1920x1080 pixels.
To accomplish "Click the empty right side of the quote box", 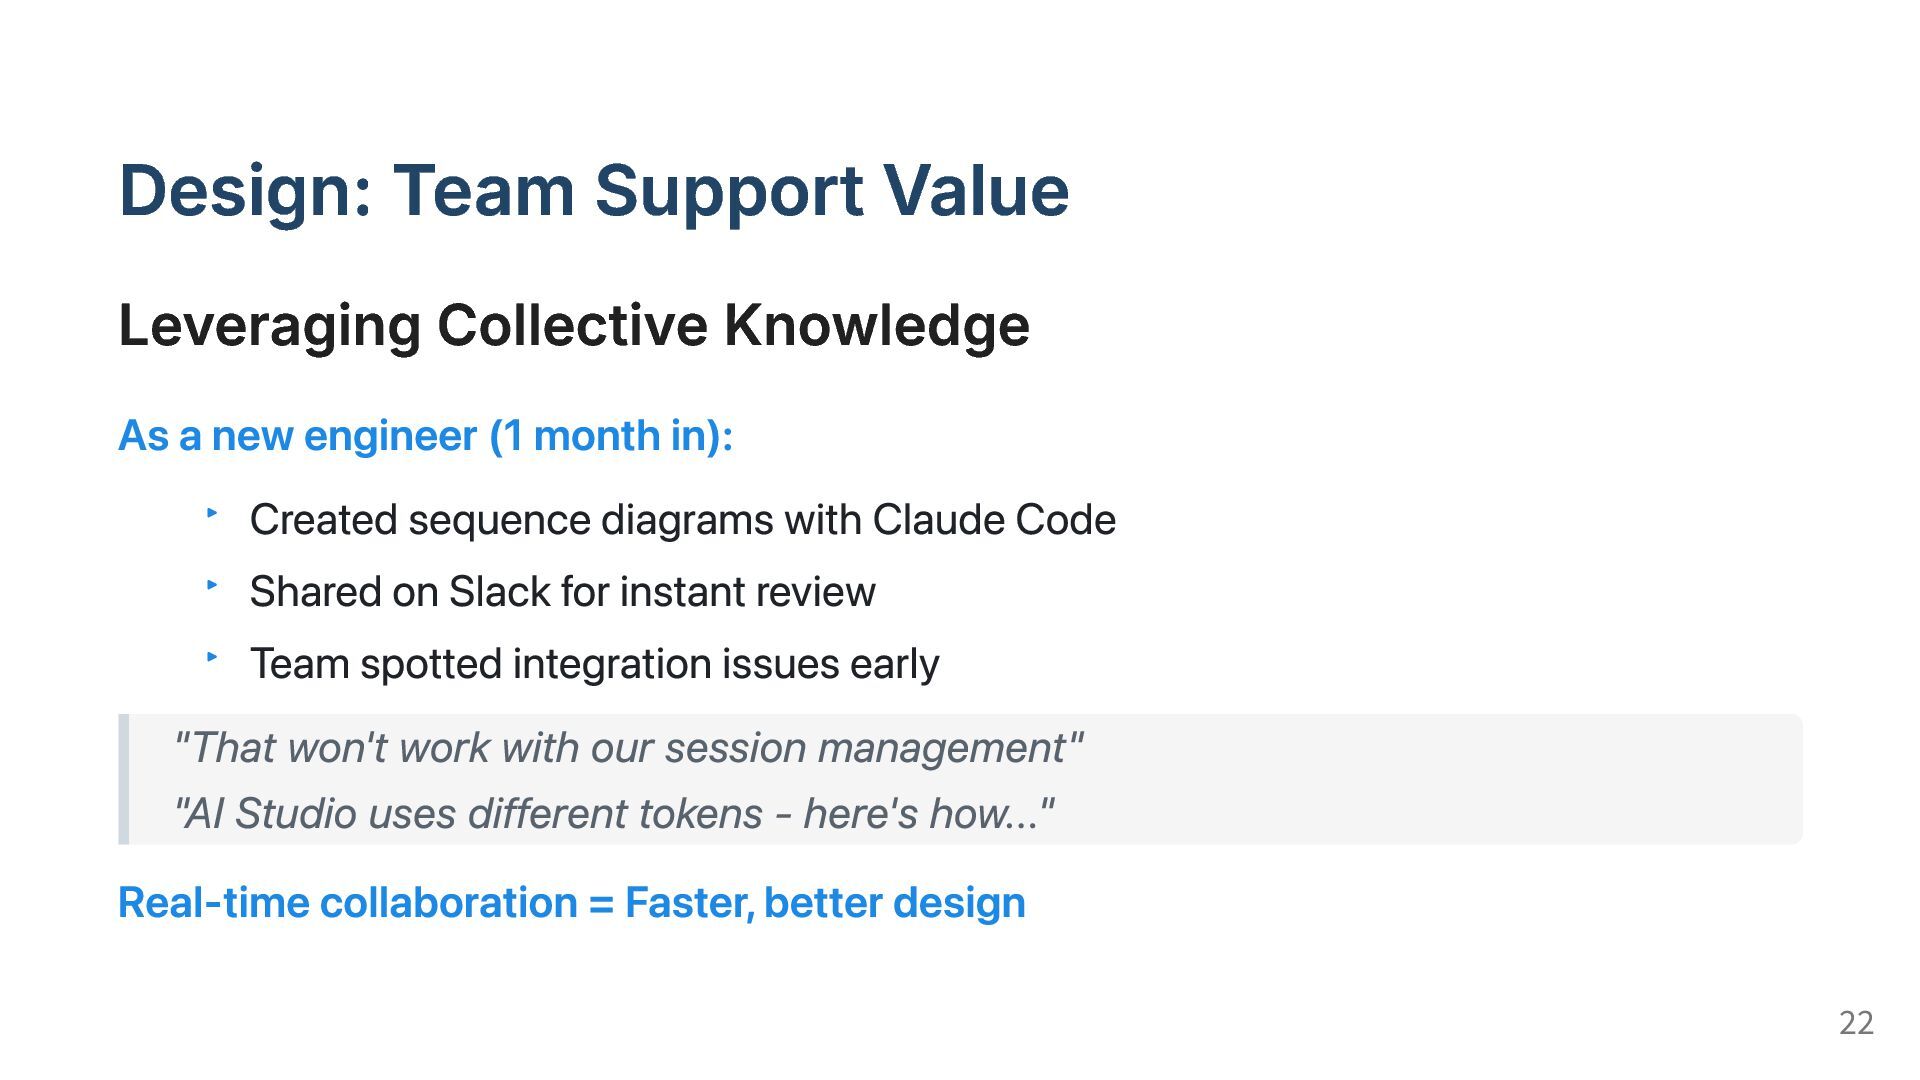I will [x=1450, y=779].
